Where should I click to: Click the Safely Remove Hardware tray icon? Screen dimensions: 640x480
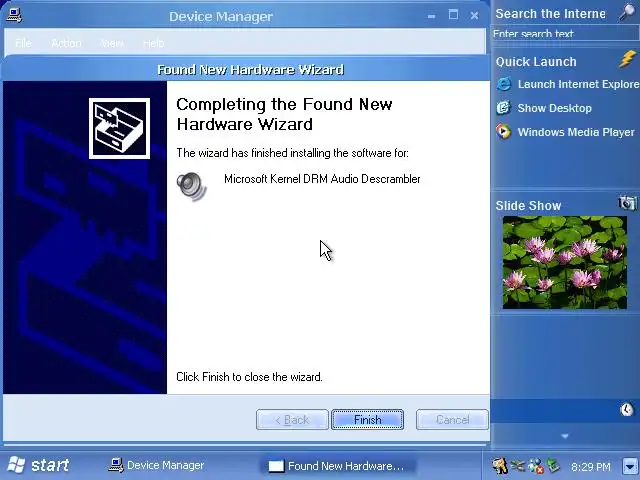[x=518, y=465]
